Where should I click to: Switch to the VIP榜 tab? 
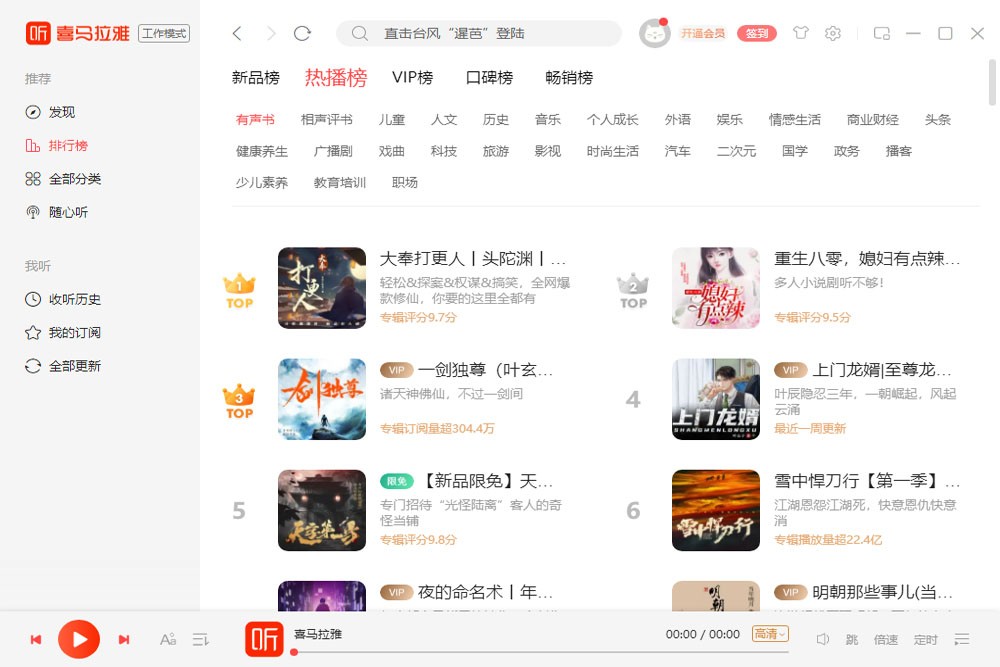412,77
